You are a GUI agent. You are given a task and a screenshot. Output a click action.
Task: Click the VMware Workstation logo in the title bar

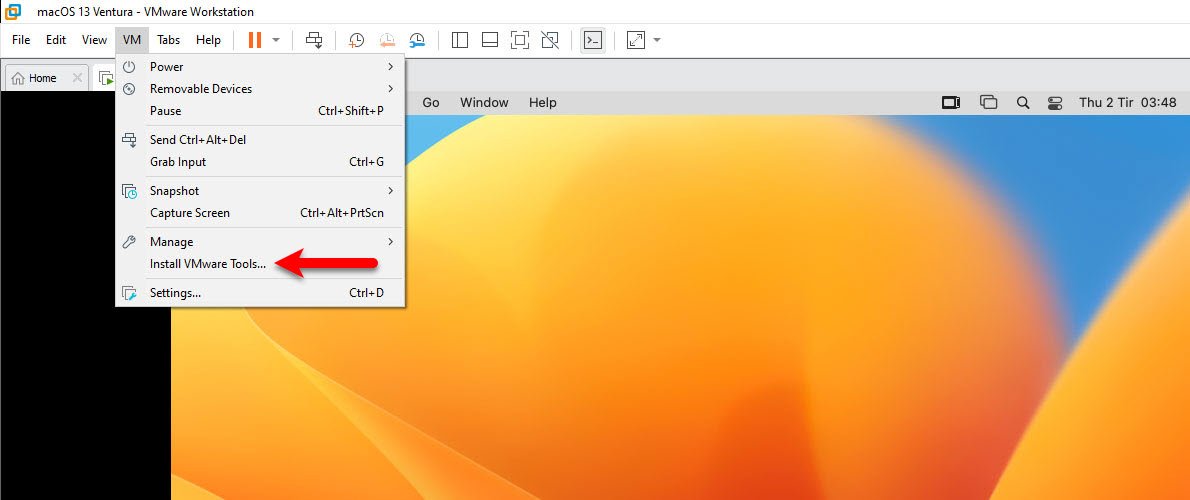[x=13, y=11]
